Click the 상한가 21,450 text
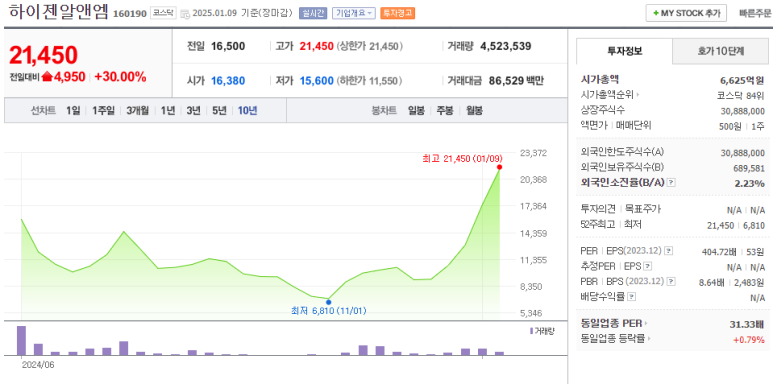This screenshot has width=773, height=384. point(370,47)
